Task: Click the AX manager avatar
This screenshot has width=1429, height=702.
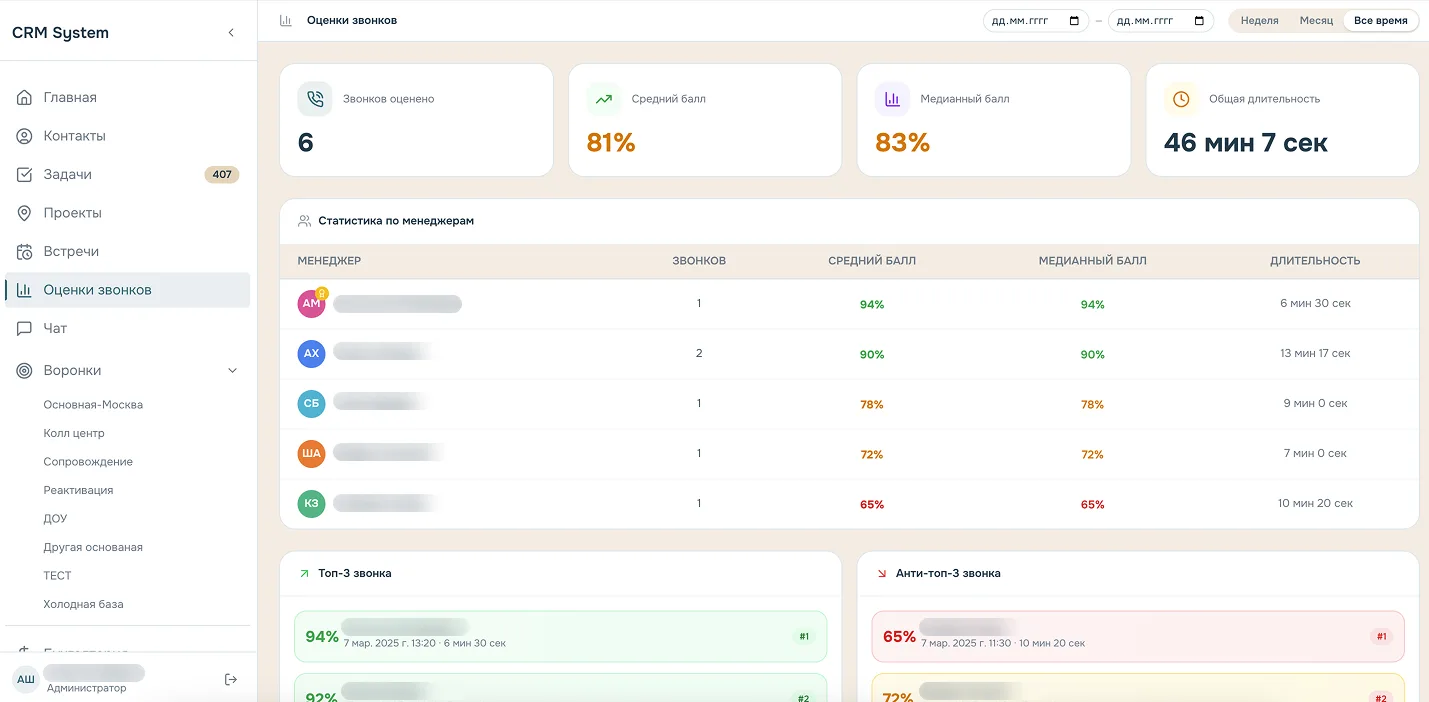Action: (311, 354)
